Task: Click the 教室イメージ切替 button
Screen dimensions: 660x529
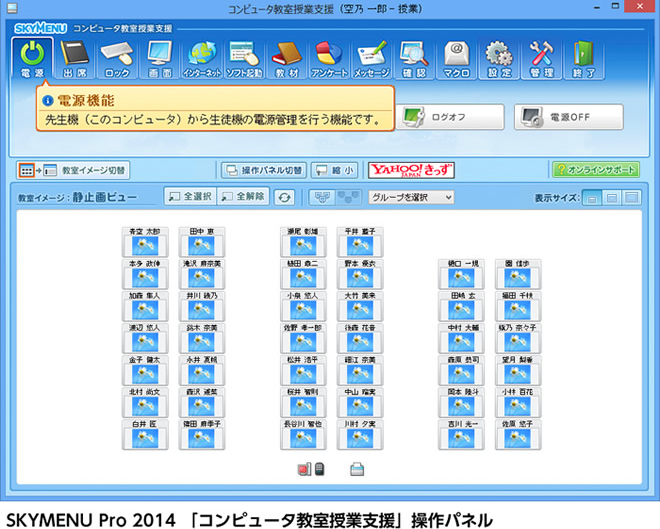Action: (x=73, y=170)
